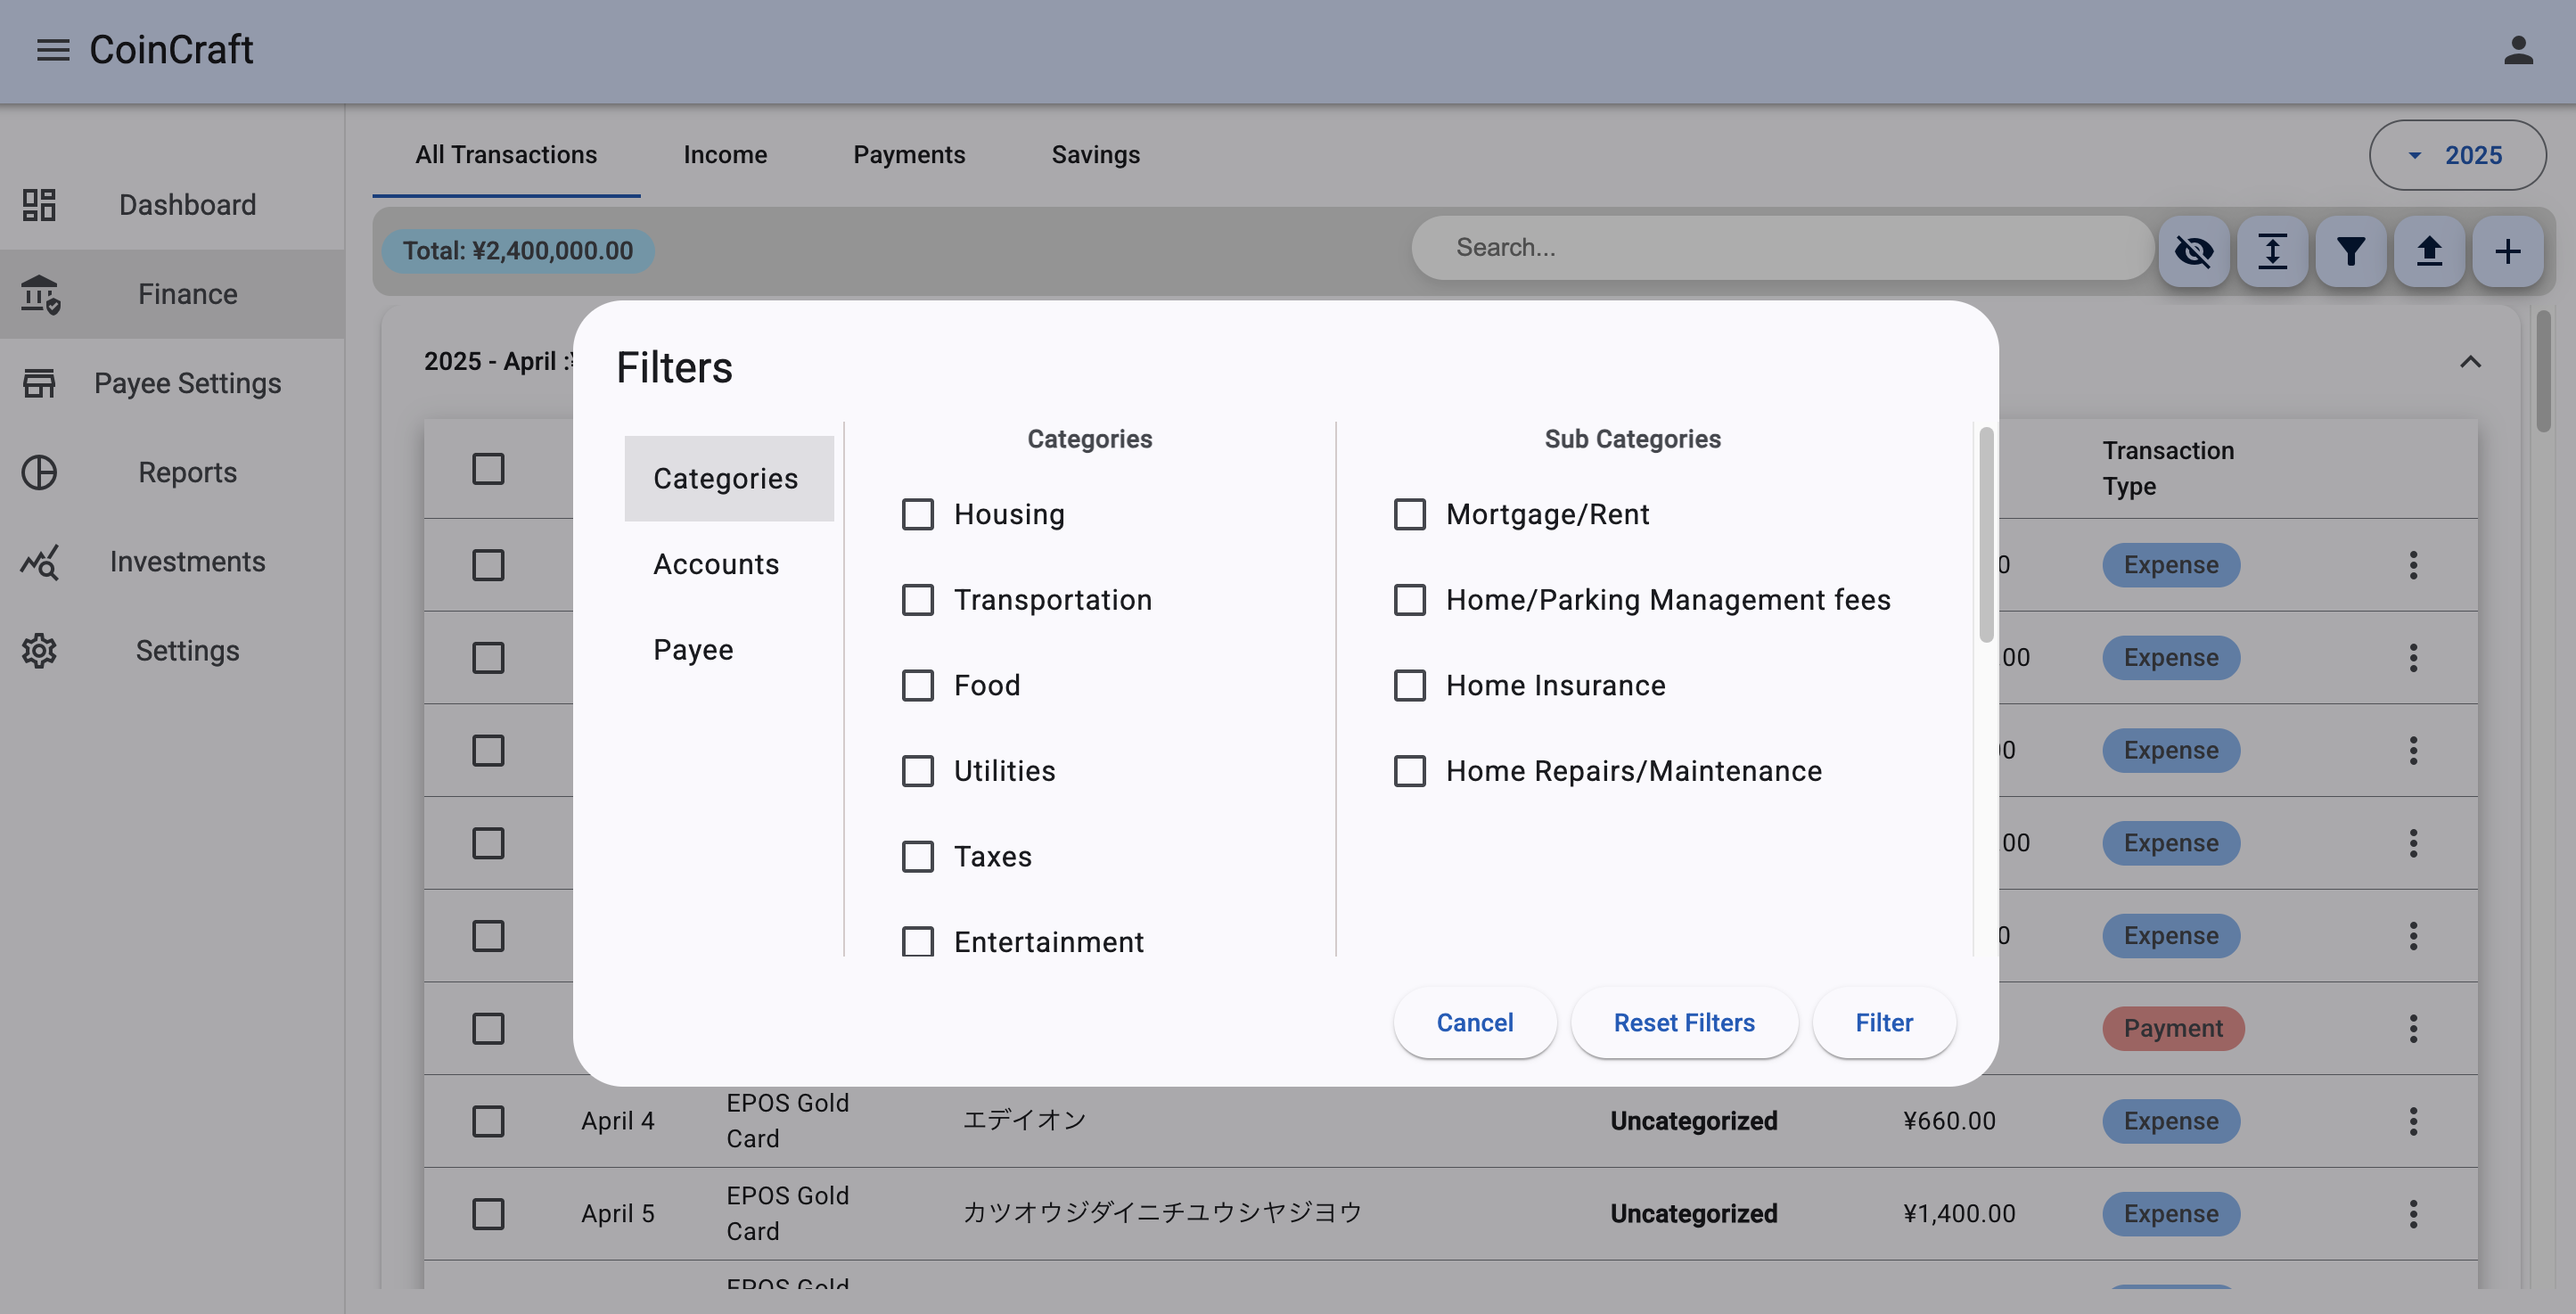Switch to the Payments tab

click(909, 155)
